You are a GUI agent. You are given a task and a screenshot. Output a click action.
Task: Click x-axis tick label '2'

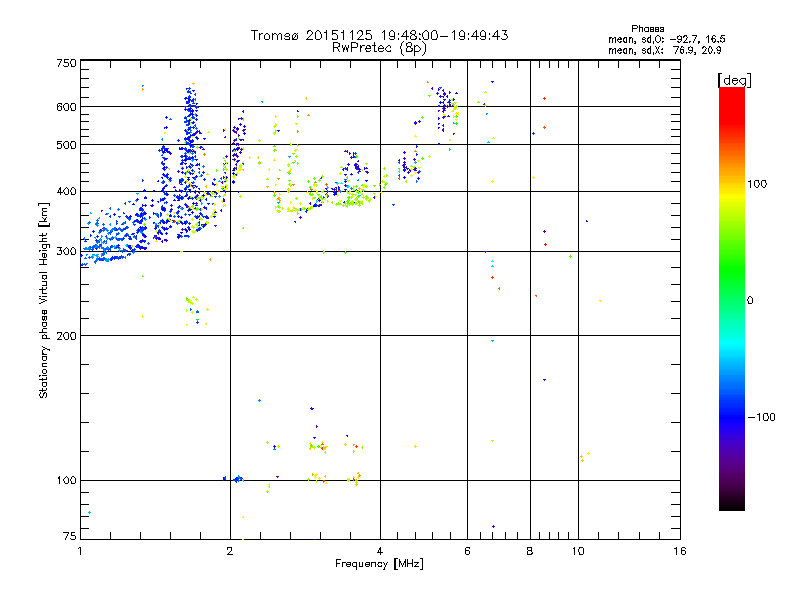tap(230, 551)
